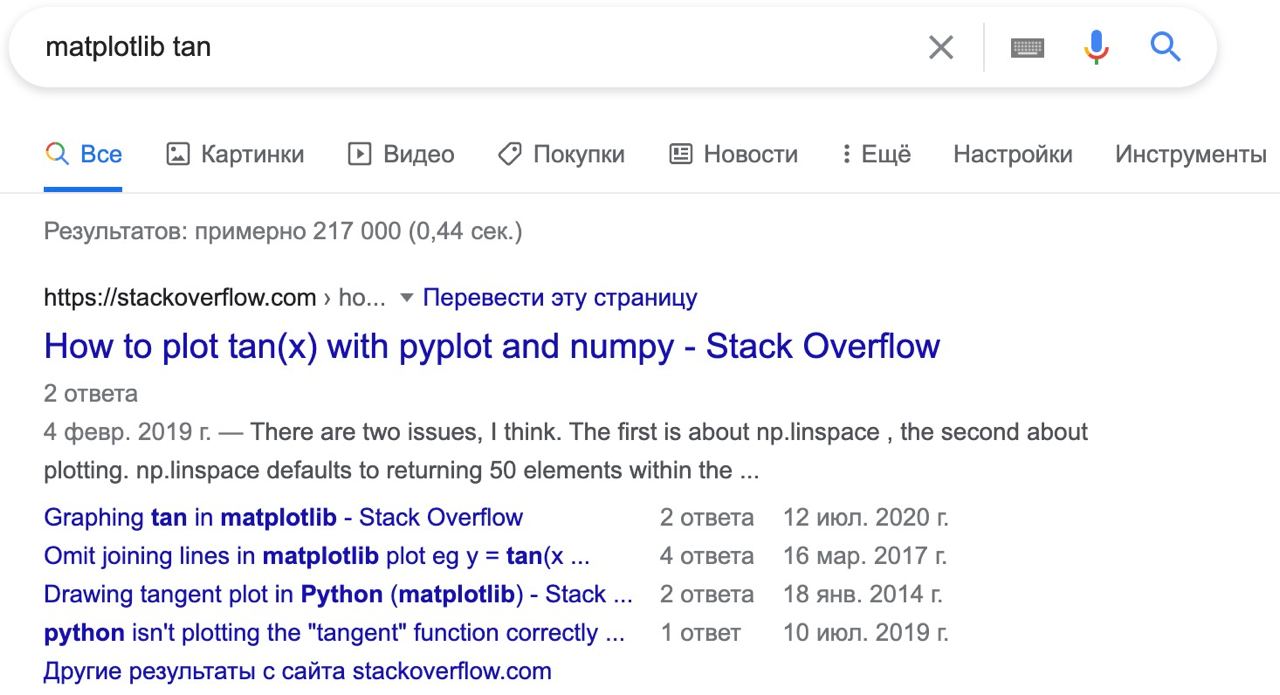
Task: Switch to the Видео tab
Action: (401, 155)
